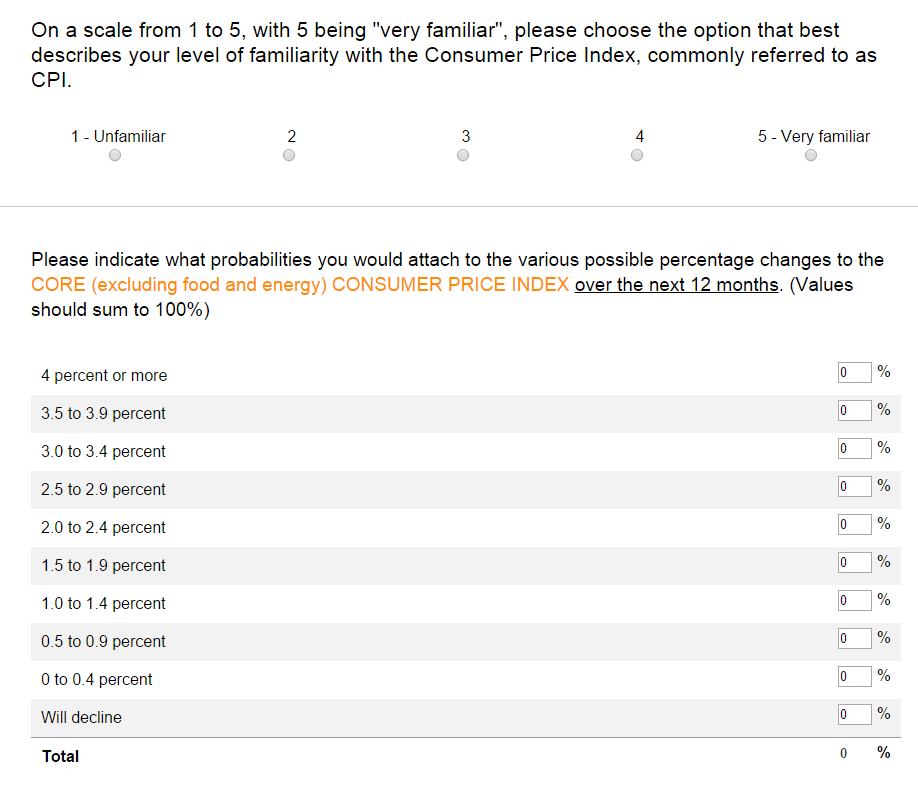Focus the 'Will decline' percentage field
The height and width of the screenshot is (786, 918).
pyautogui.click(x=854, y=715)
